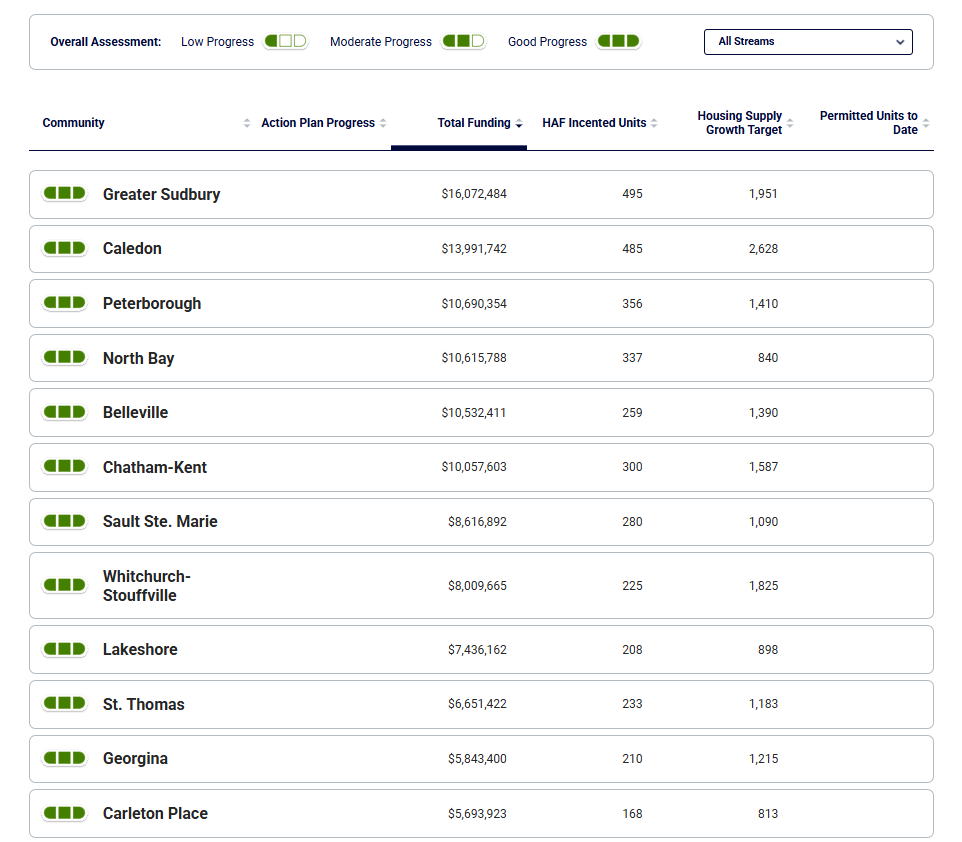
Task: Open the Belleville community row
Action: click(135, 412)
